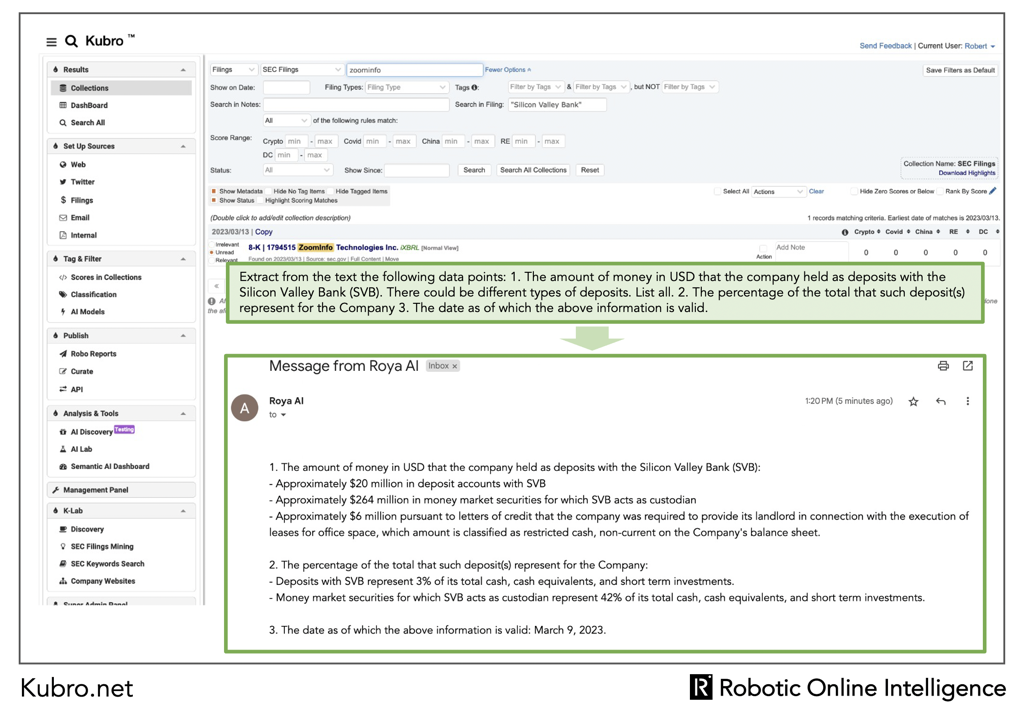
Task: Click the Send Feedback link
Action: tap(885, 46)
